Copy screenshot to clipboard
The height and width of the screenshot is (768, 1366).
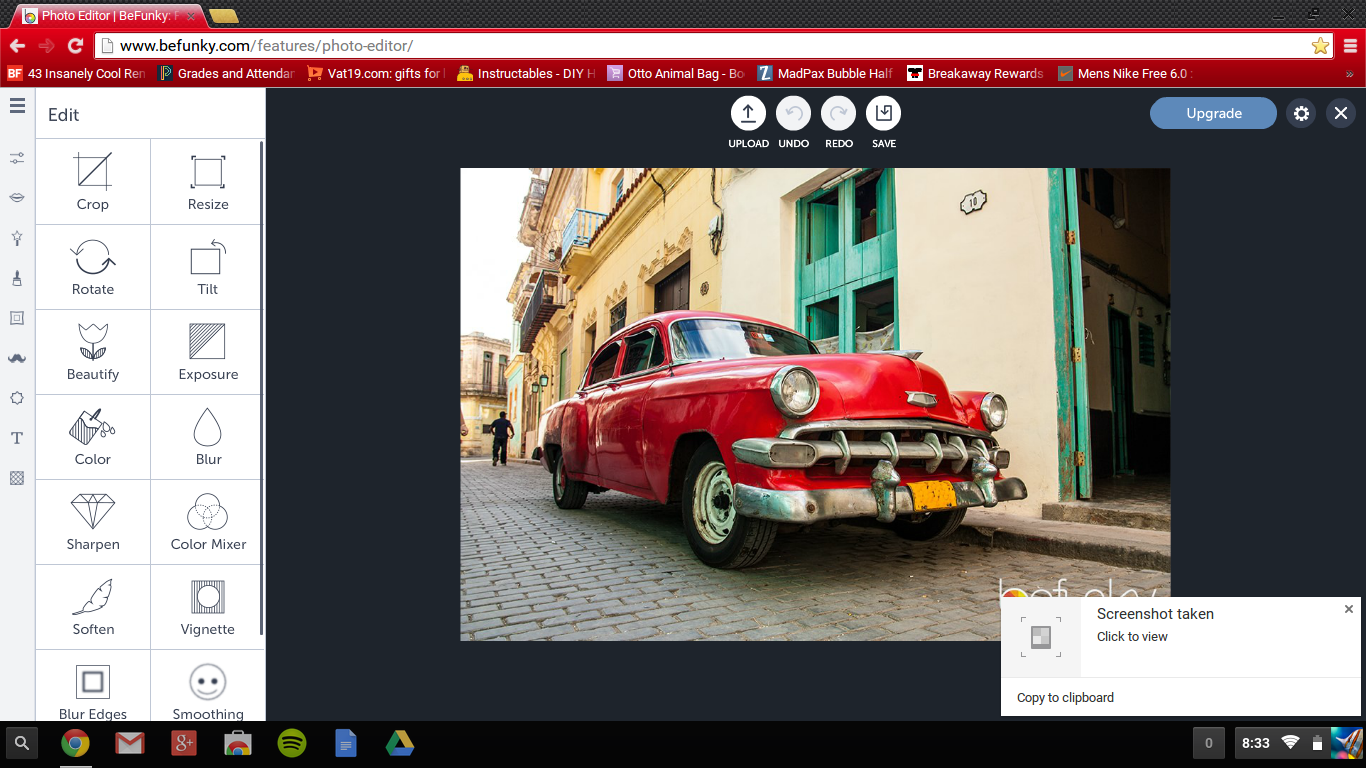coord(1065,698)
